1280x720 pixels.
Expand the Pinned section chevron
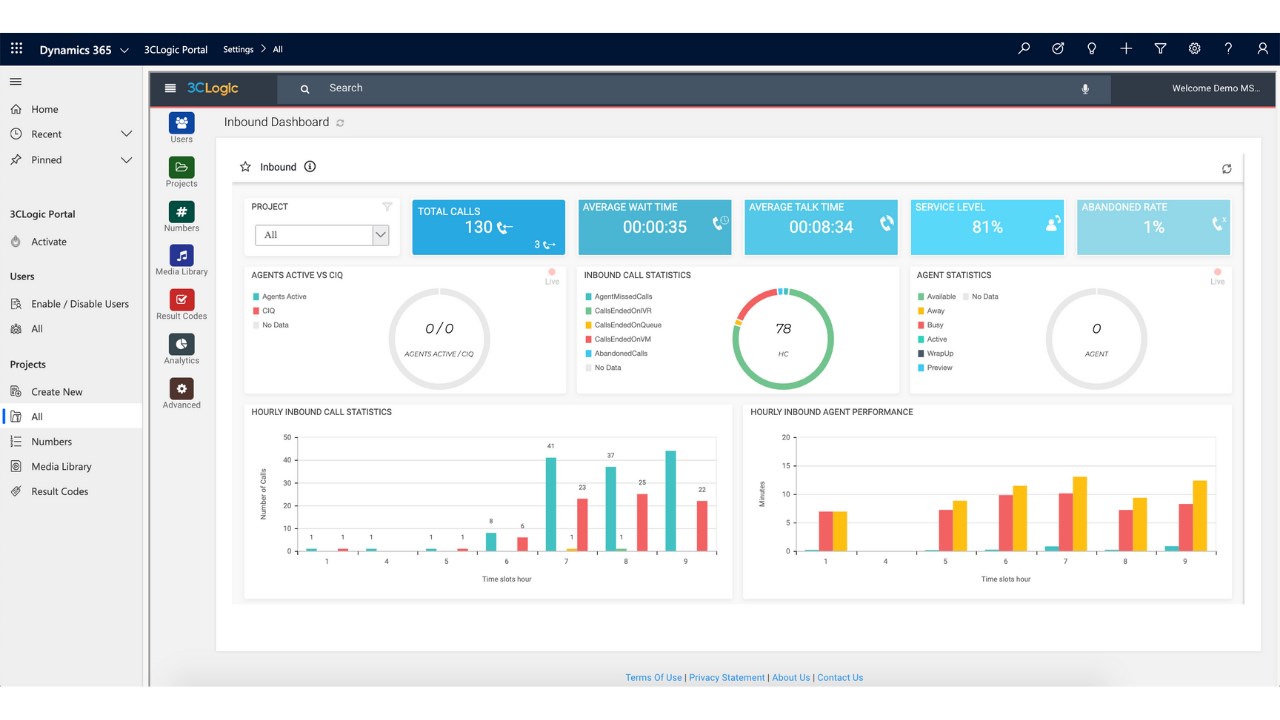[126, 160]
